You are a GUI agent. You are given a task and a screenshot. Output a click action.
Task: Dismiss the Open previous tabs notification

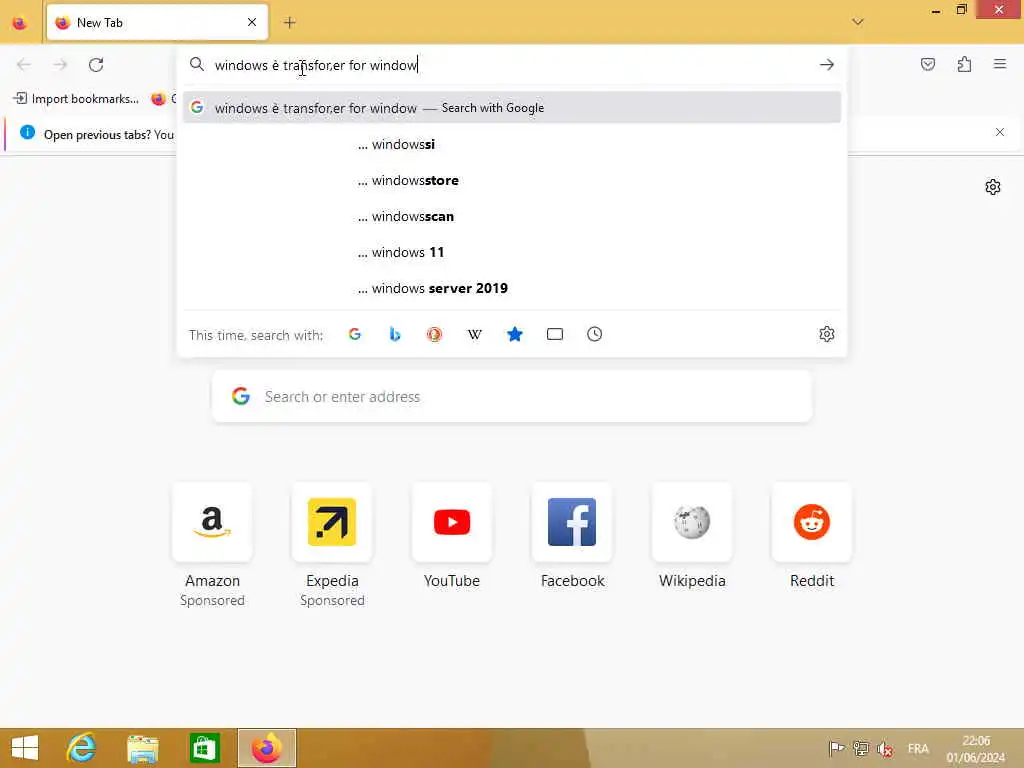999,133
